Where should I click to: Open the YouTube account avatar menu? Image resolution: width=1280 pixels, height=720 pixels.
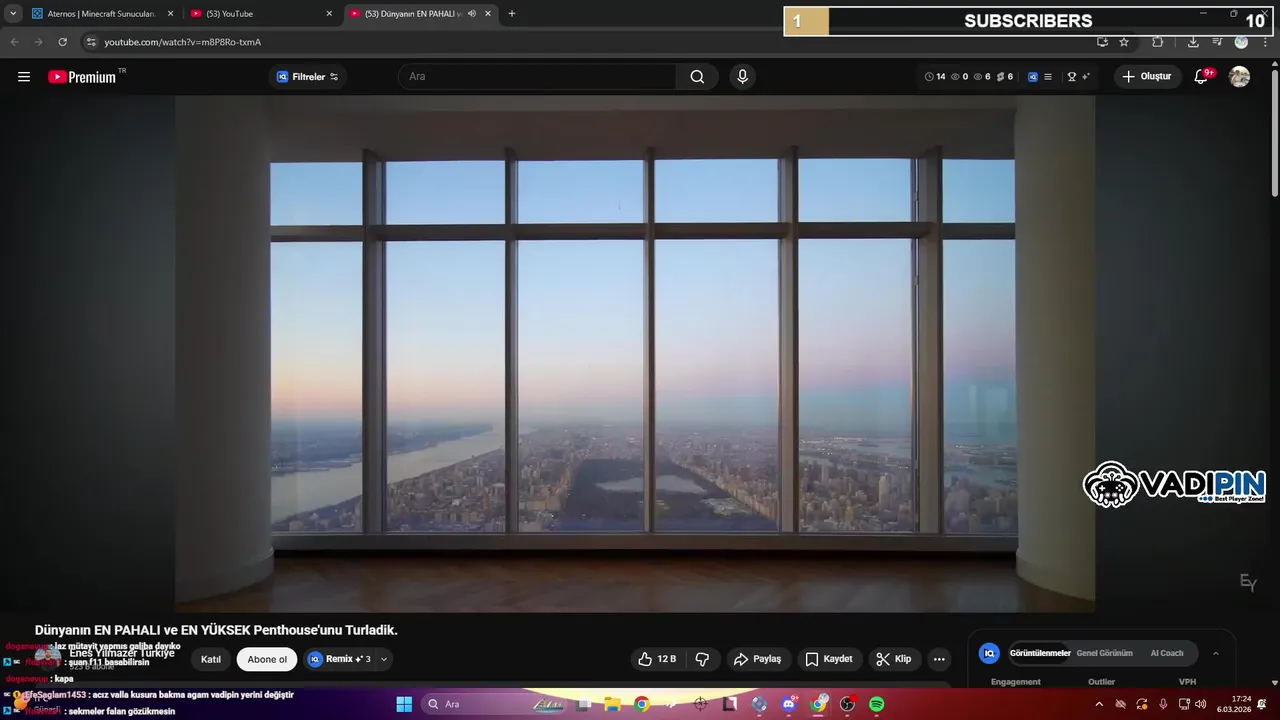tap(1239, 77)
